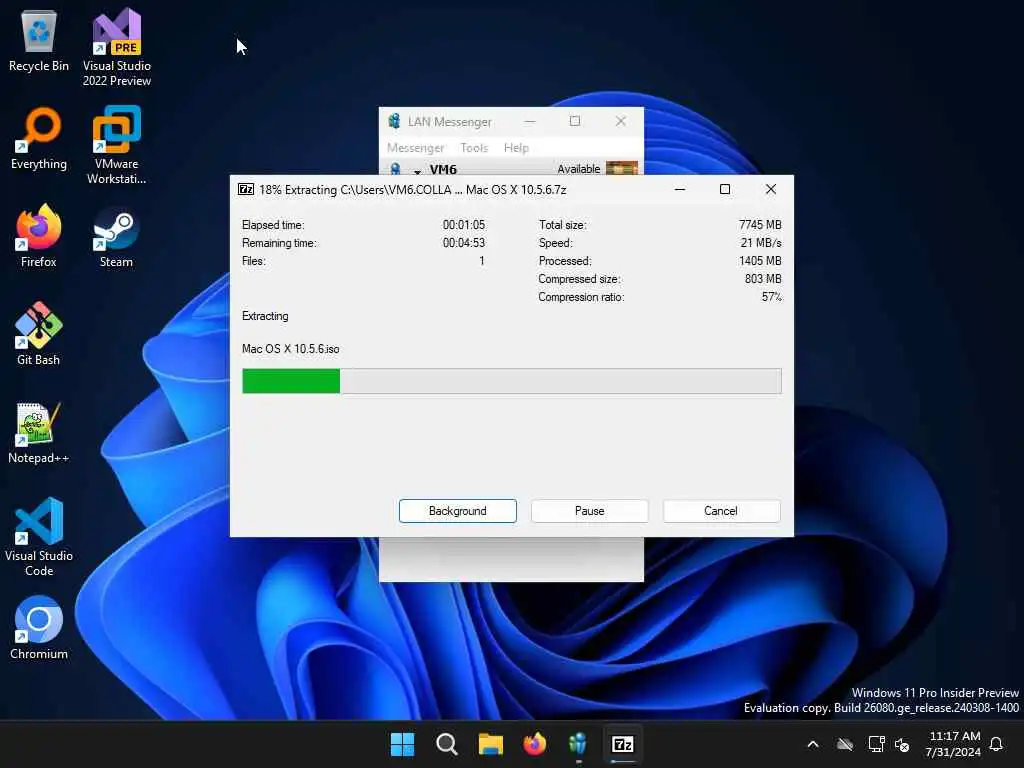Maximize the 7-Zip extraction window
Screen dimensions: 1024x768
725,189
